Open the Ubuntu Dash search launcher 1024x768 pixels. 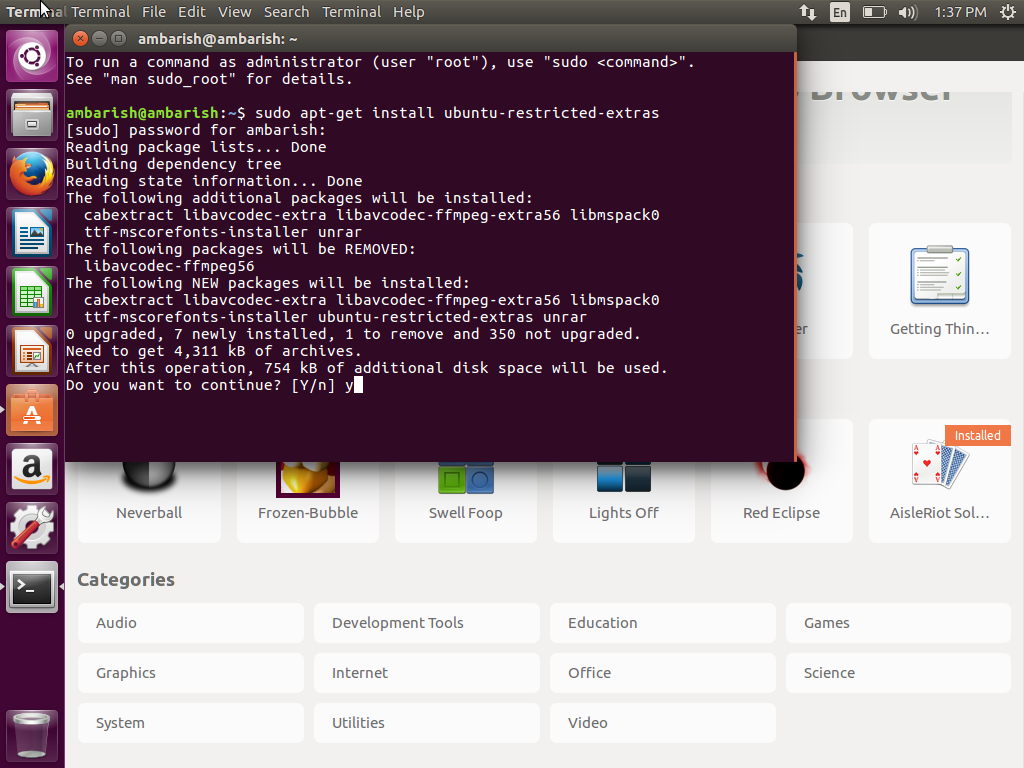point(32,56)
